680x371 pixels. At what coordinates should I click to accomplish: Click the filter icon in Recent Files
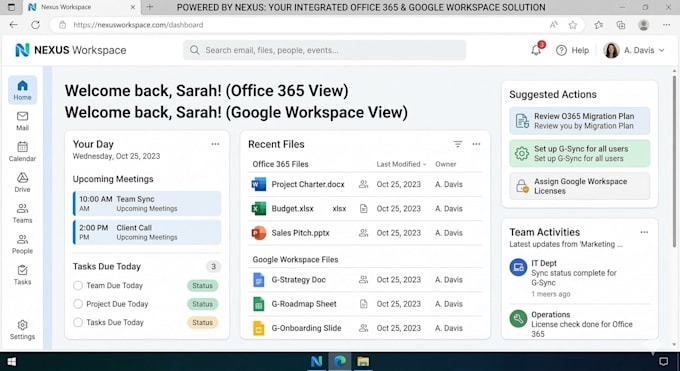click(458, 144)
